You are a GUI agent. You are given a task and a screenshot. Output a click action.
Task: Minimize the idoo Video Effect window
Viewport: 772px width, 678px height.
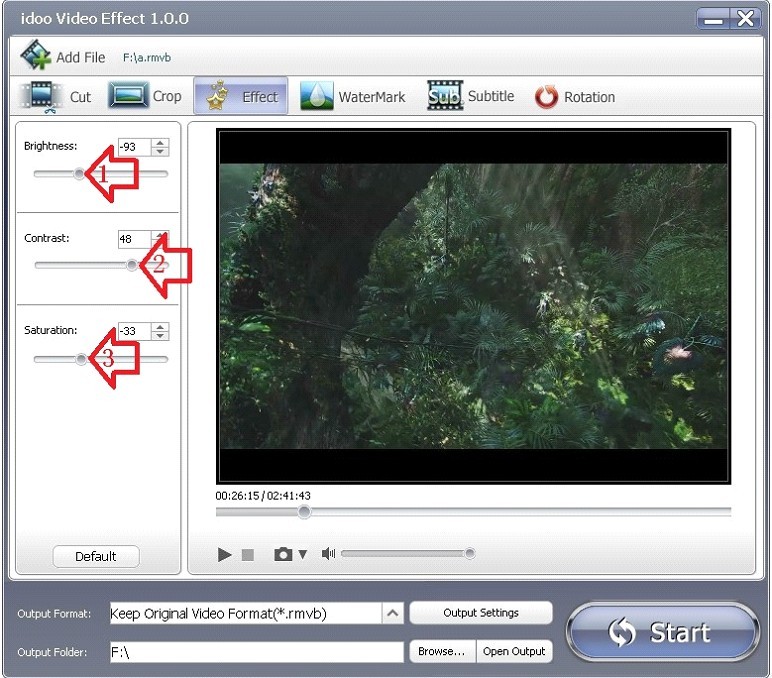pyautogui.click(x=713, y=19)
